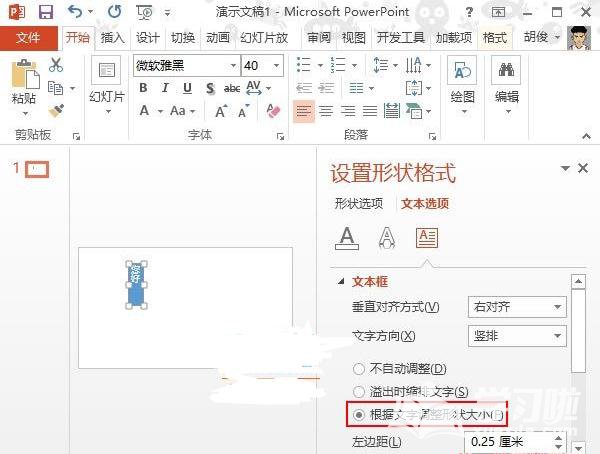Click the Save icon in quick access toolbar
This screenshot has width=600, height=454.
tap(46, 12)
